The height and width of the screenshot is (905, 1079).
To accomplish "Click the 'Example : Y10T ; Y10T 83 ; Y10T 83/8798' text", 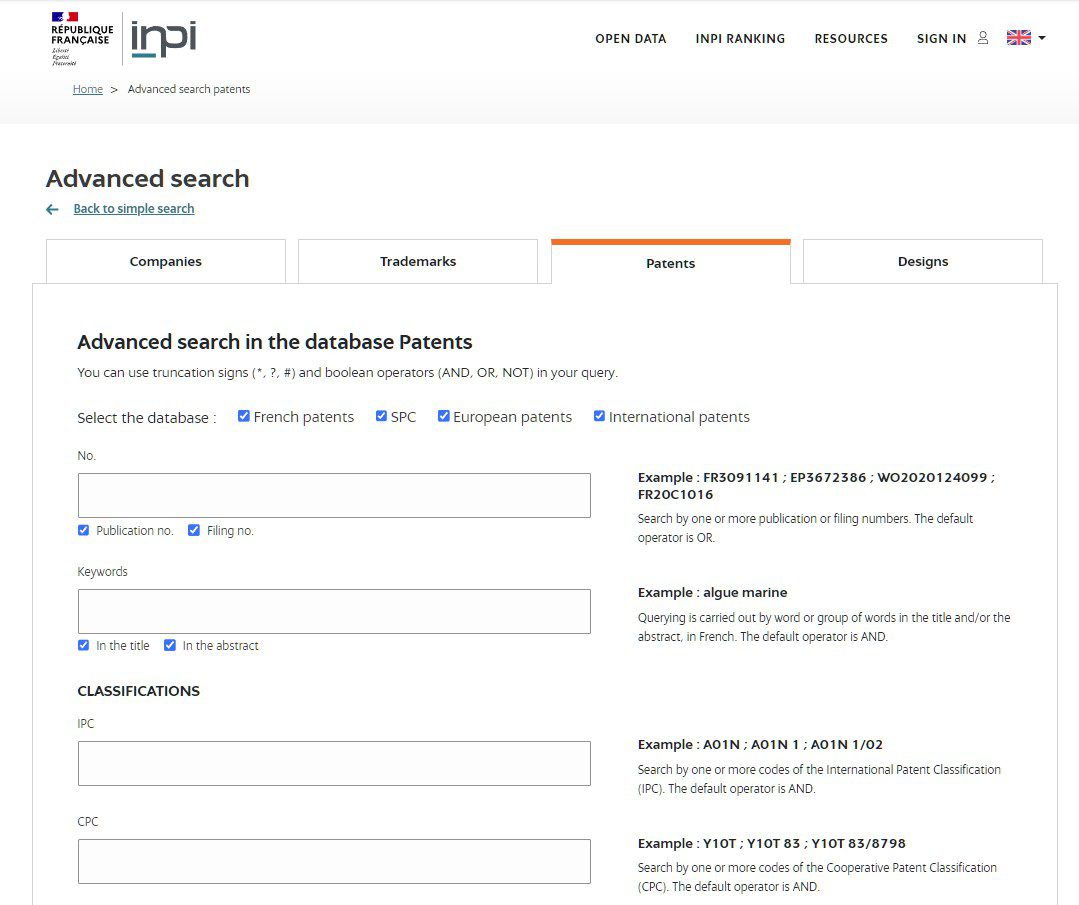I will [x=771, y=844].
